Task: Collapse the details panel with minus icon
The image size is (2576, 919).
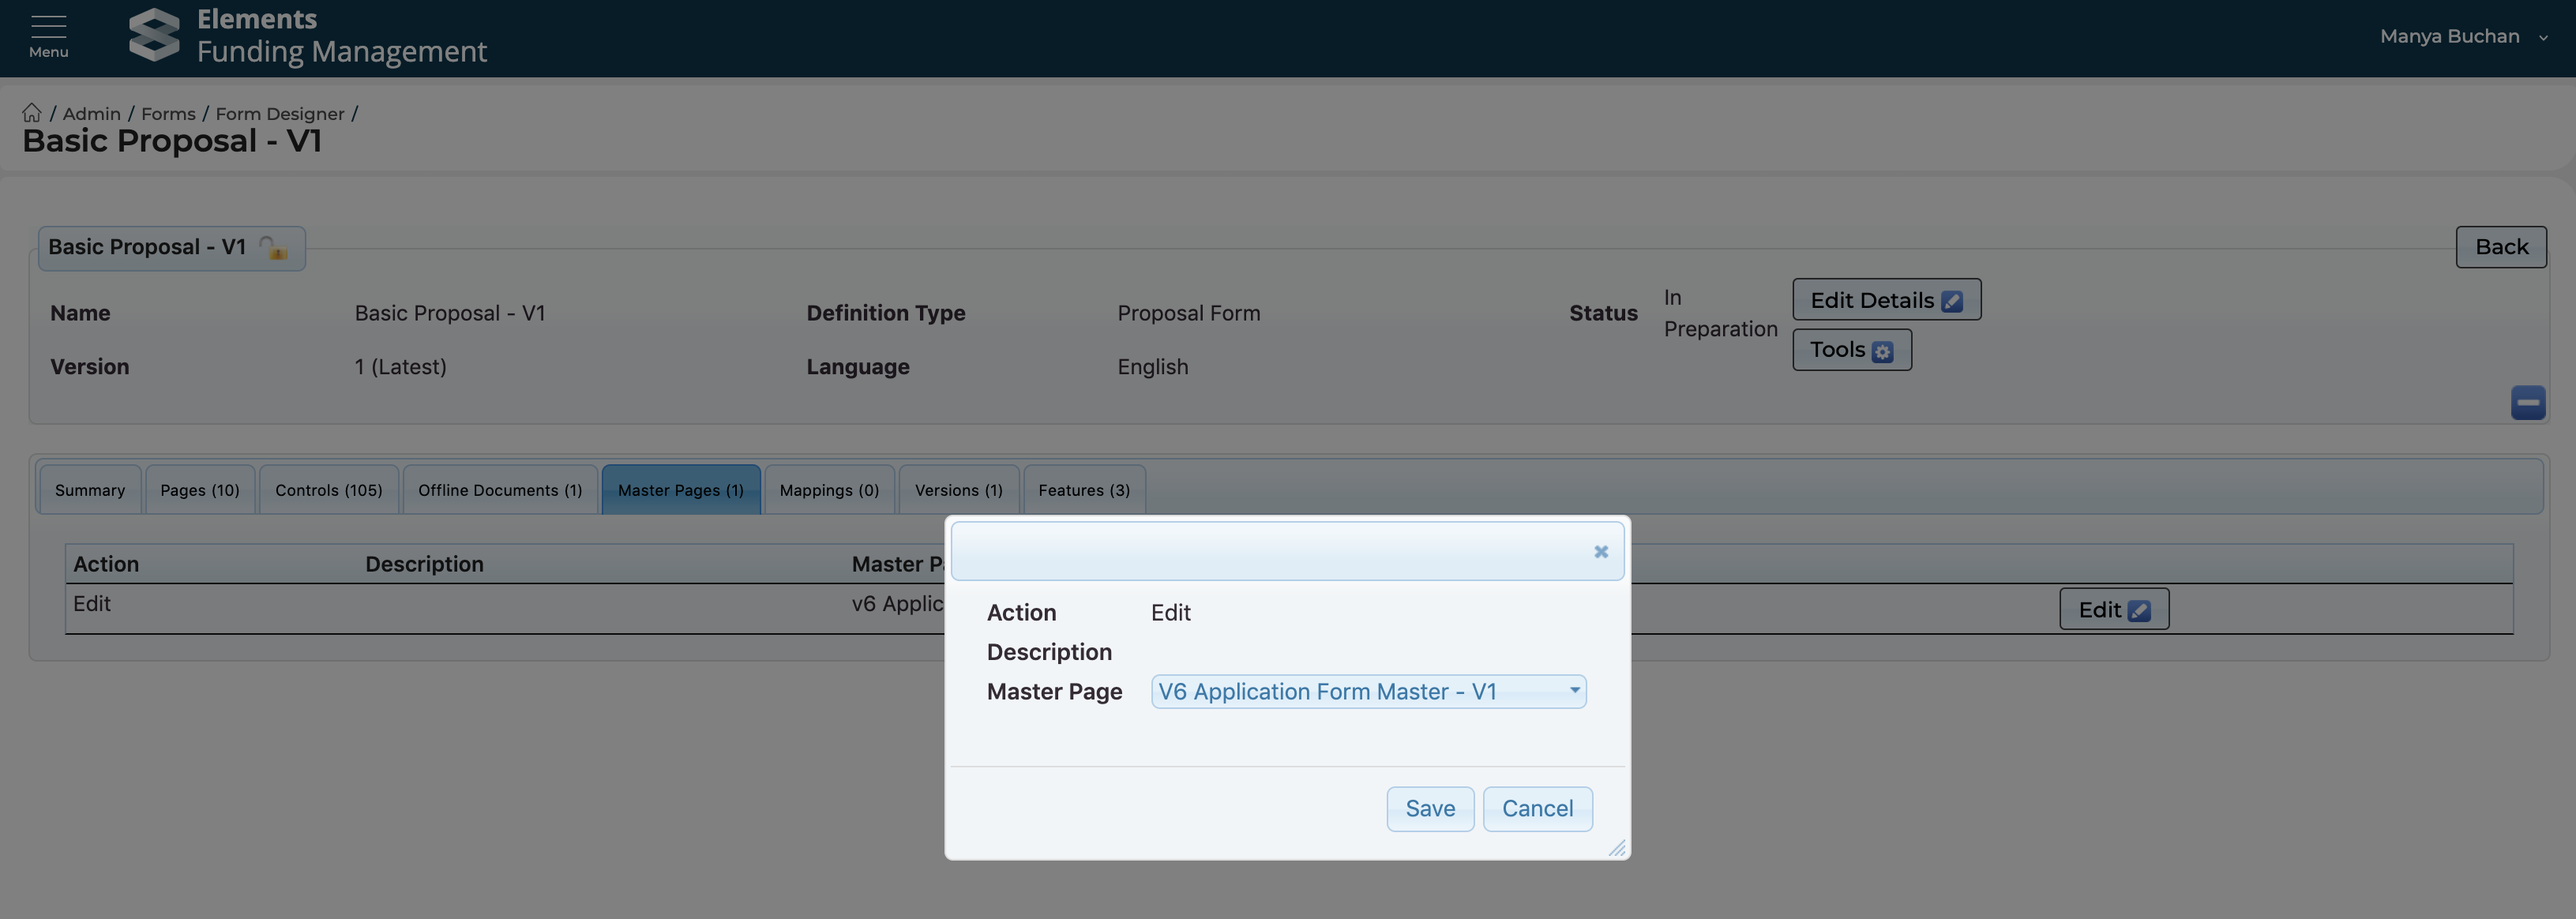Action: click(x=2527, y=403)
